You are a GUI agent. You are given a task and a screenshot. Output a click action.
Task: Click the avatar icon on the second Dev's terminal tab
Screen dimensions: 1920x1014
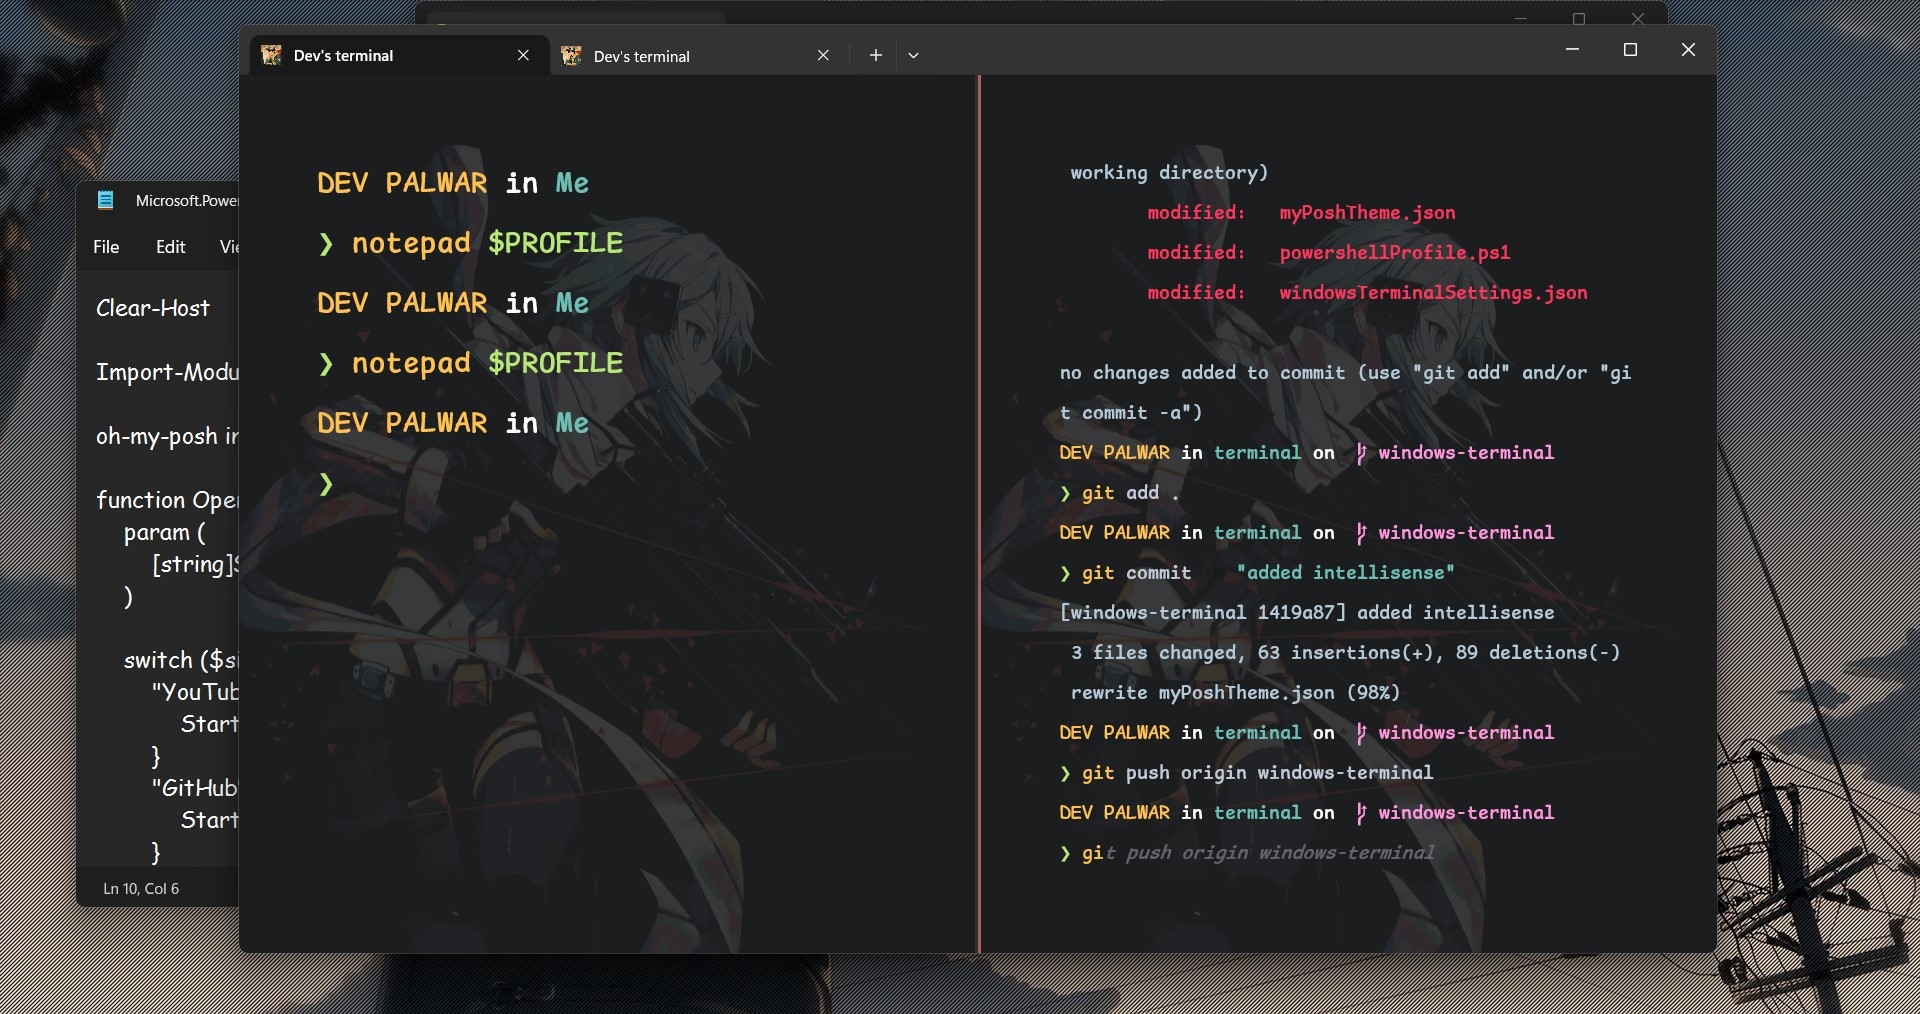pyautogui.click(x=572, y=55)
